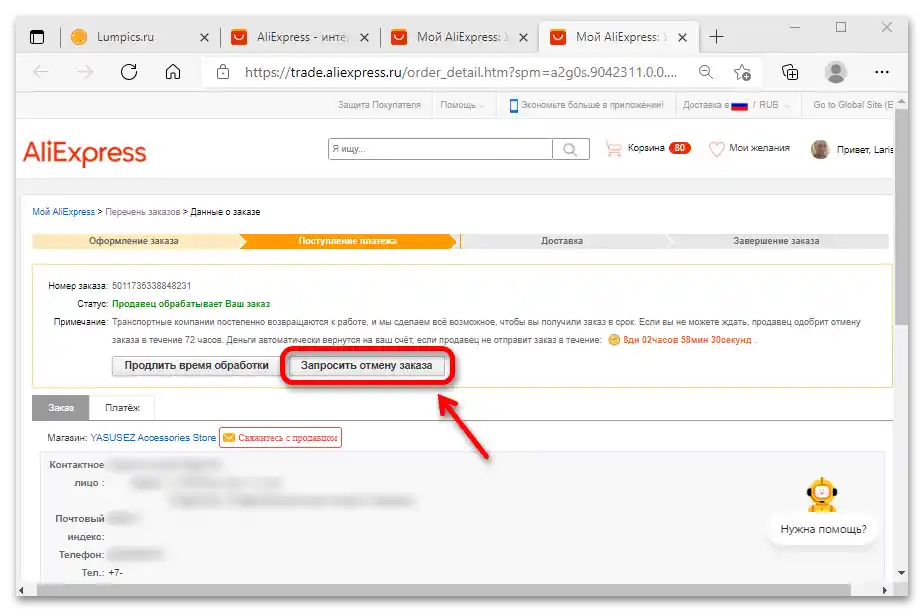Open the browser profile avatar
Screen dimensions: 924x612
pos(836,72)
